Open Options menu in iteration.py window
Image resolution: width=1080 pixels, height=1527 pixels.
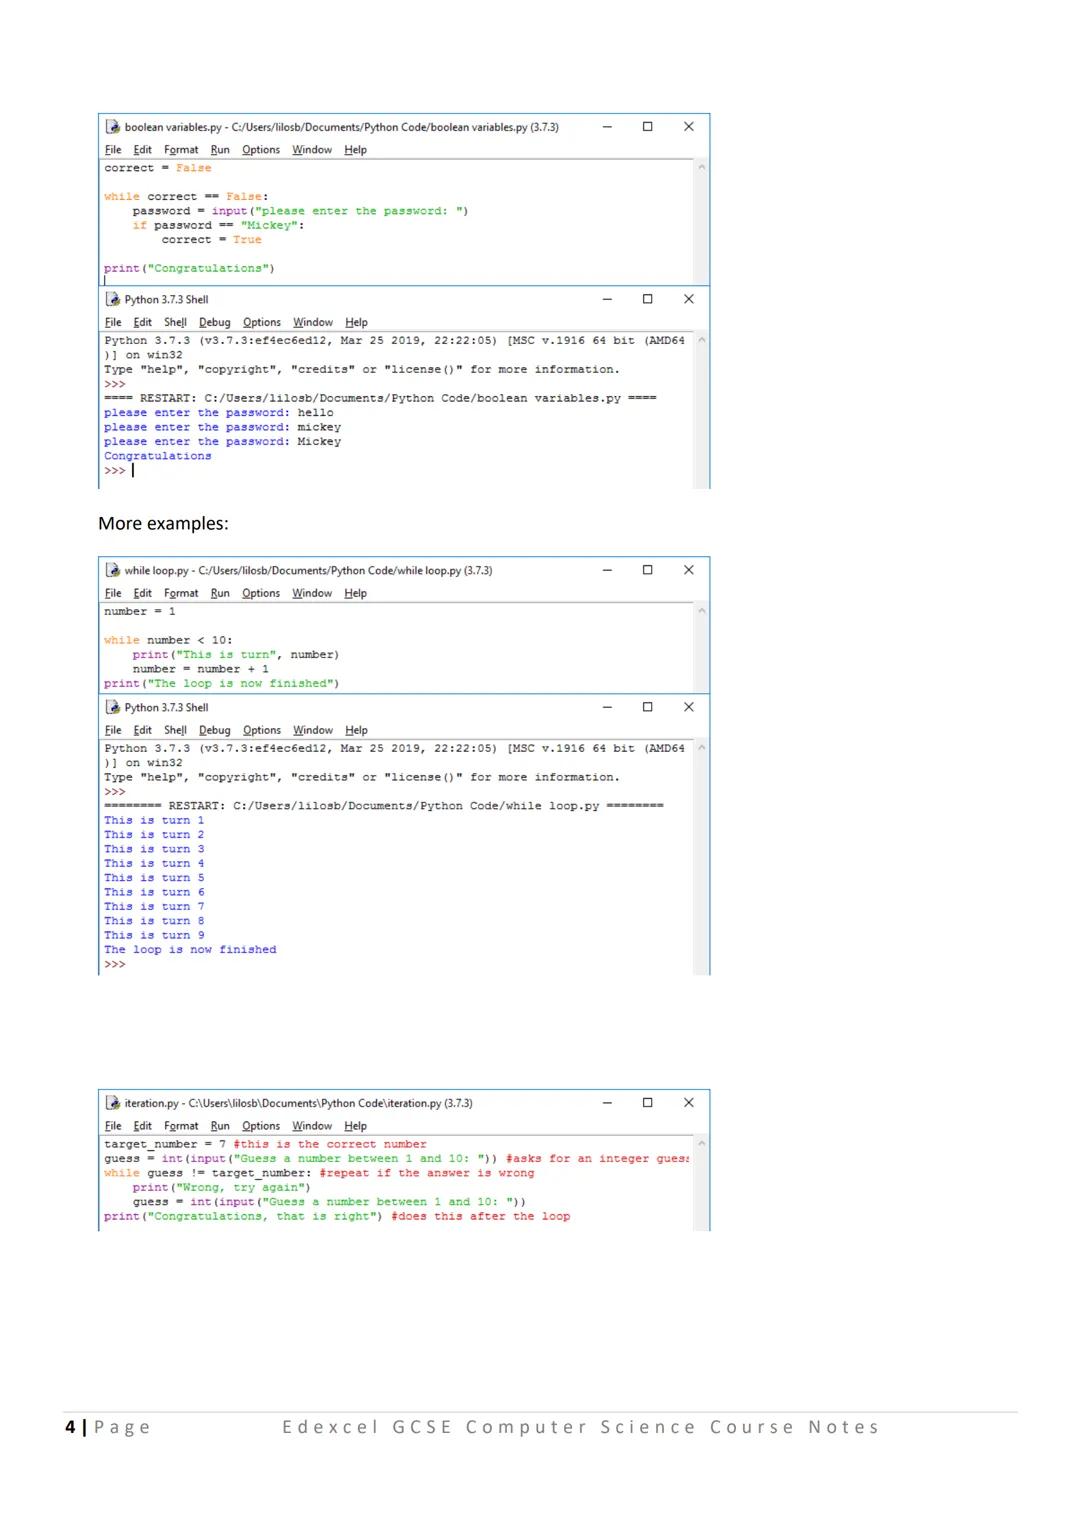[x=261, y=1126]
